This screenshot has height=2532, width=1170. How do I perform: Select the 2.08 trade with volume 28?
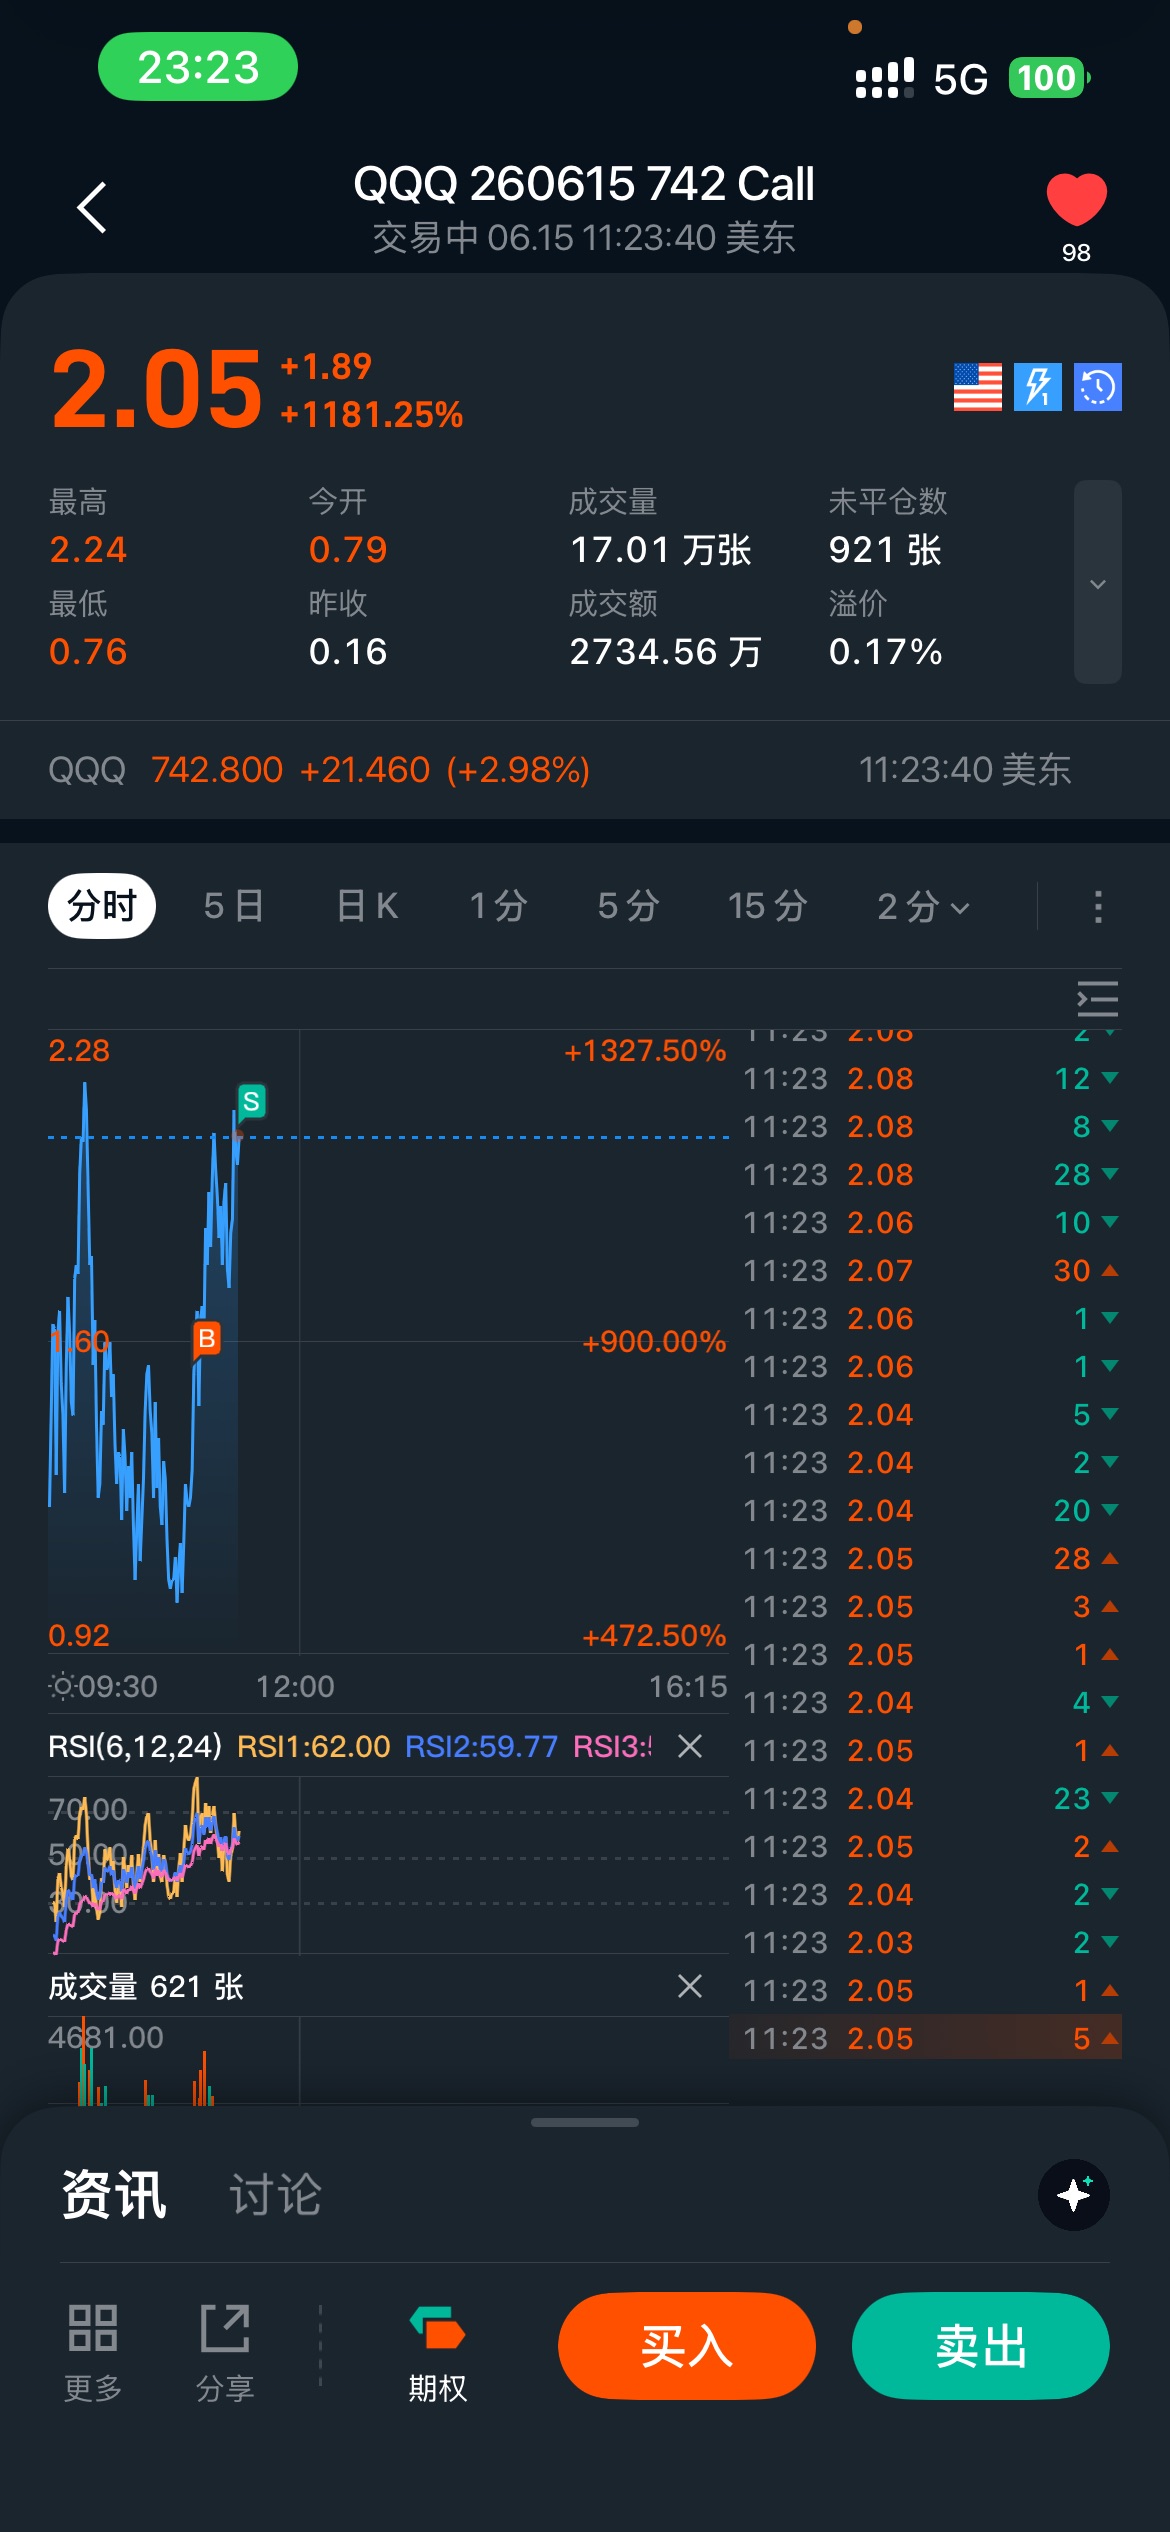930,1175
